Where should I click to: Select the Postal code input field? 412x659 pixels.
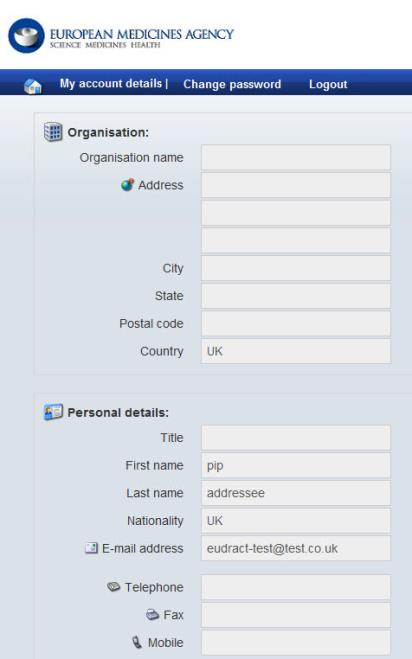click(x=296, y=324)
